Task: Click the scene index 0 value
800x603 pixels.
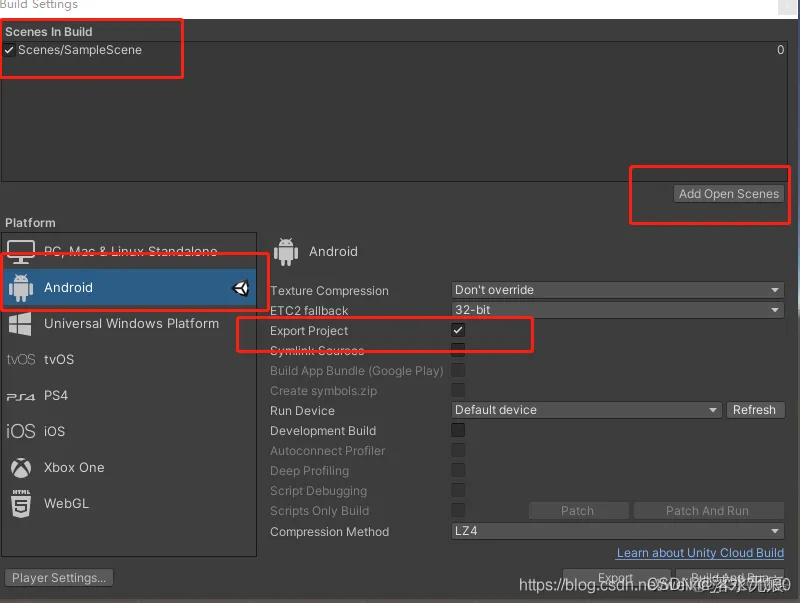Action: click(x=780, y=50)
